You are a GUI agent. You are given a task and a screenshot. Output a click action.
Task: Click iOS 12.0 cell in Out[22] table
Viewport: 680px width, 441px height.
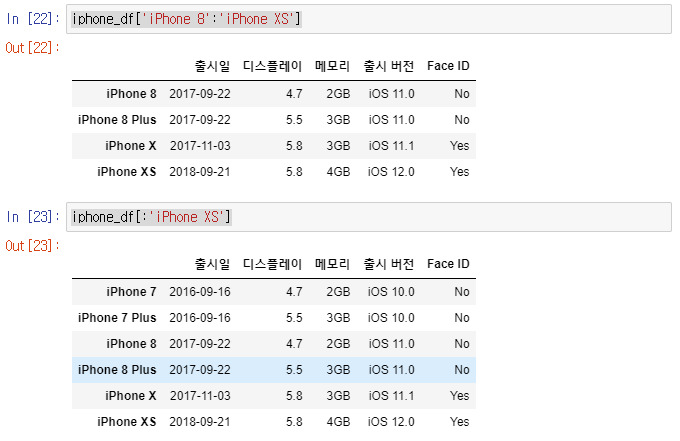(391, 172)
